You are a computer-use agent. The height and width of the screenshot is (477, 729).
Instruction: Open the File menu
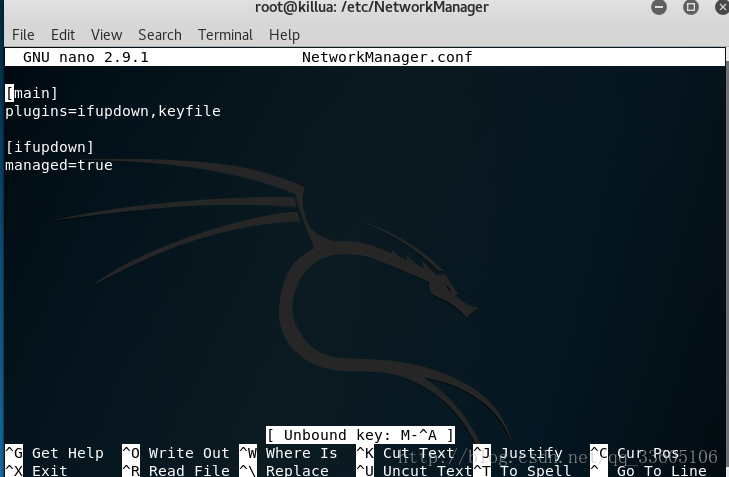[23, 35]
